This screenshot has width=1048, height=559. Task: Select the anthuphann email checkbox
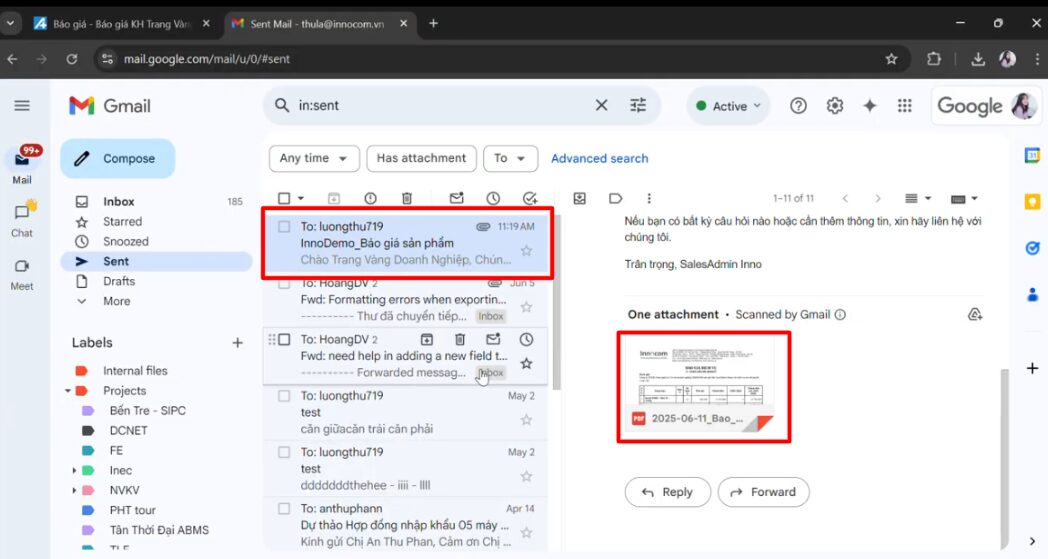point(284,509)
